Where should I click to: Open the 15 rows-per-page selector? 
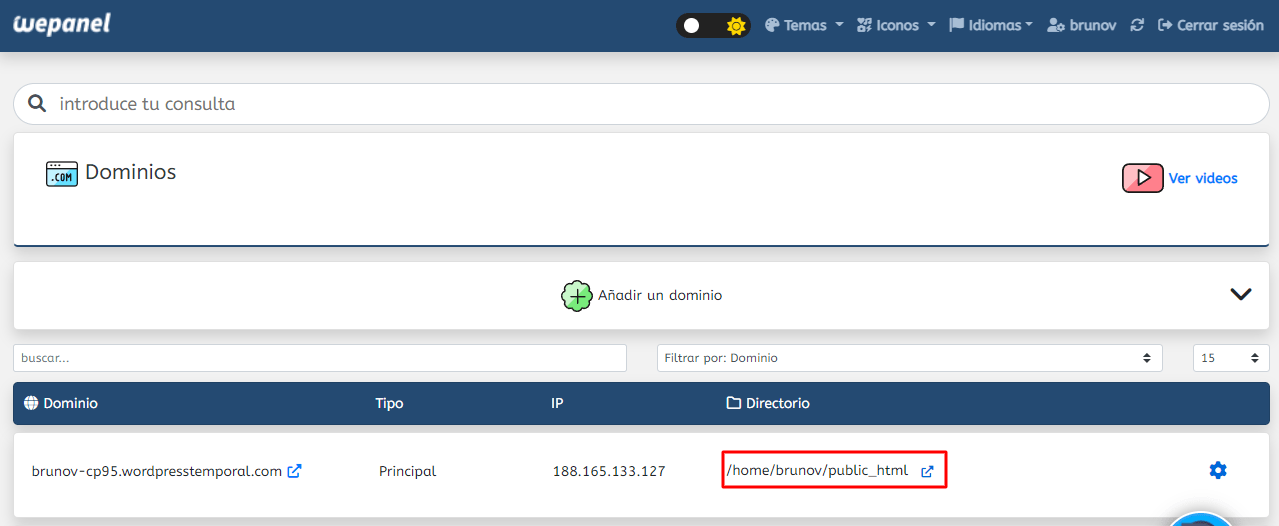pyautogui.click(x=1231, y=358)
